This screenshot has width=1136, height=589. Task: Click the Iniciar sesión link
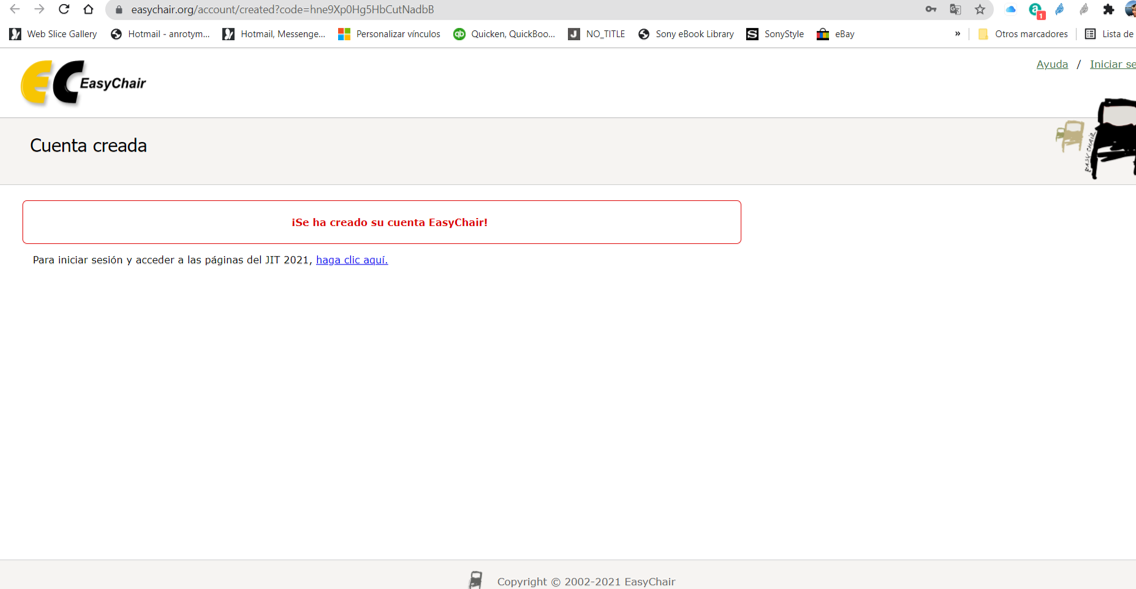1113,64
